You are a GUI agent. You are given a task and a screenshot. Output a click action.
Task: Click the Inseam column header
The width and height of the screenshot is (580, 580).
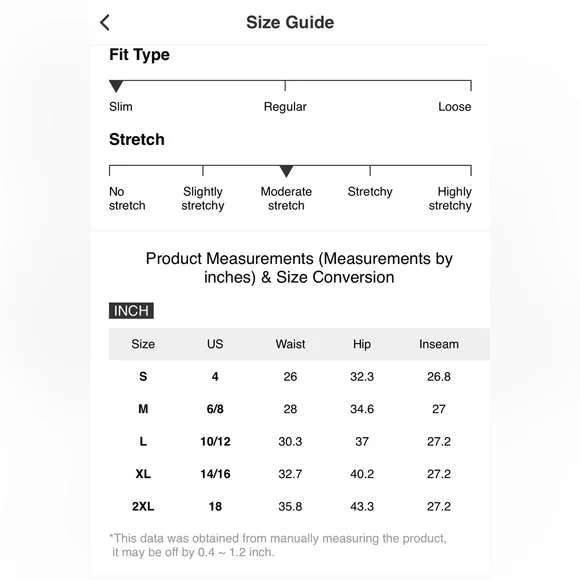click(439, 344)
